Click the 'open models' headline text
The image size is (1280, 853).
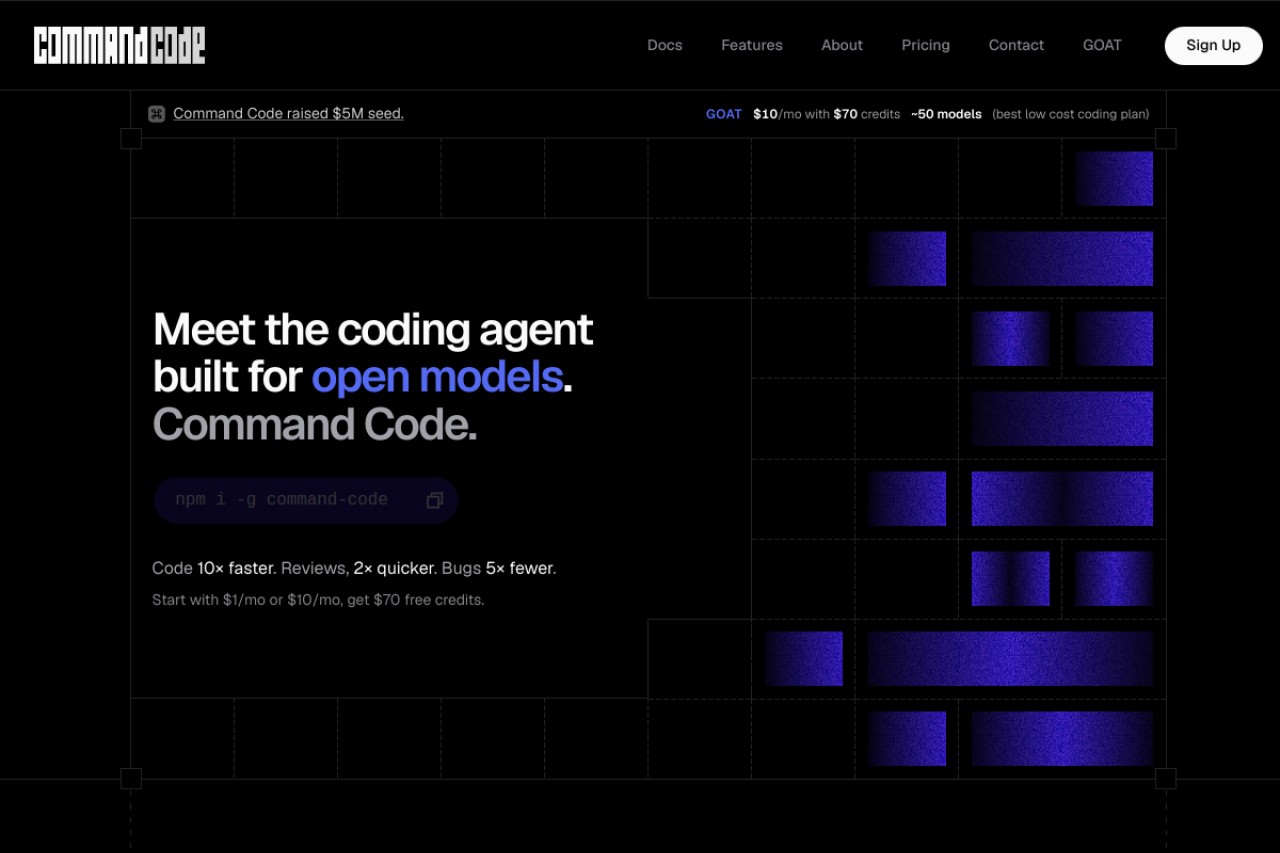click(437, 377)
